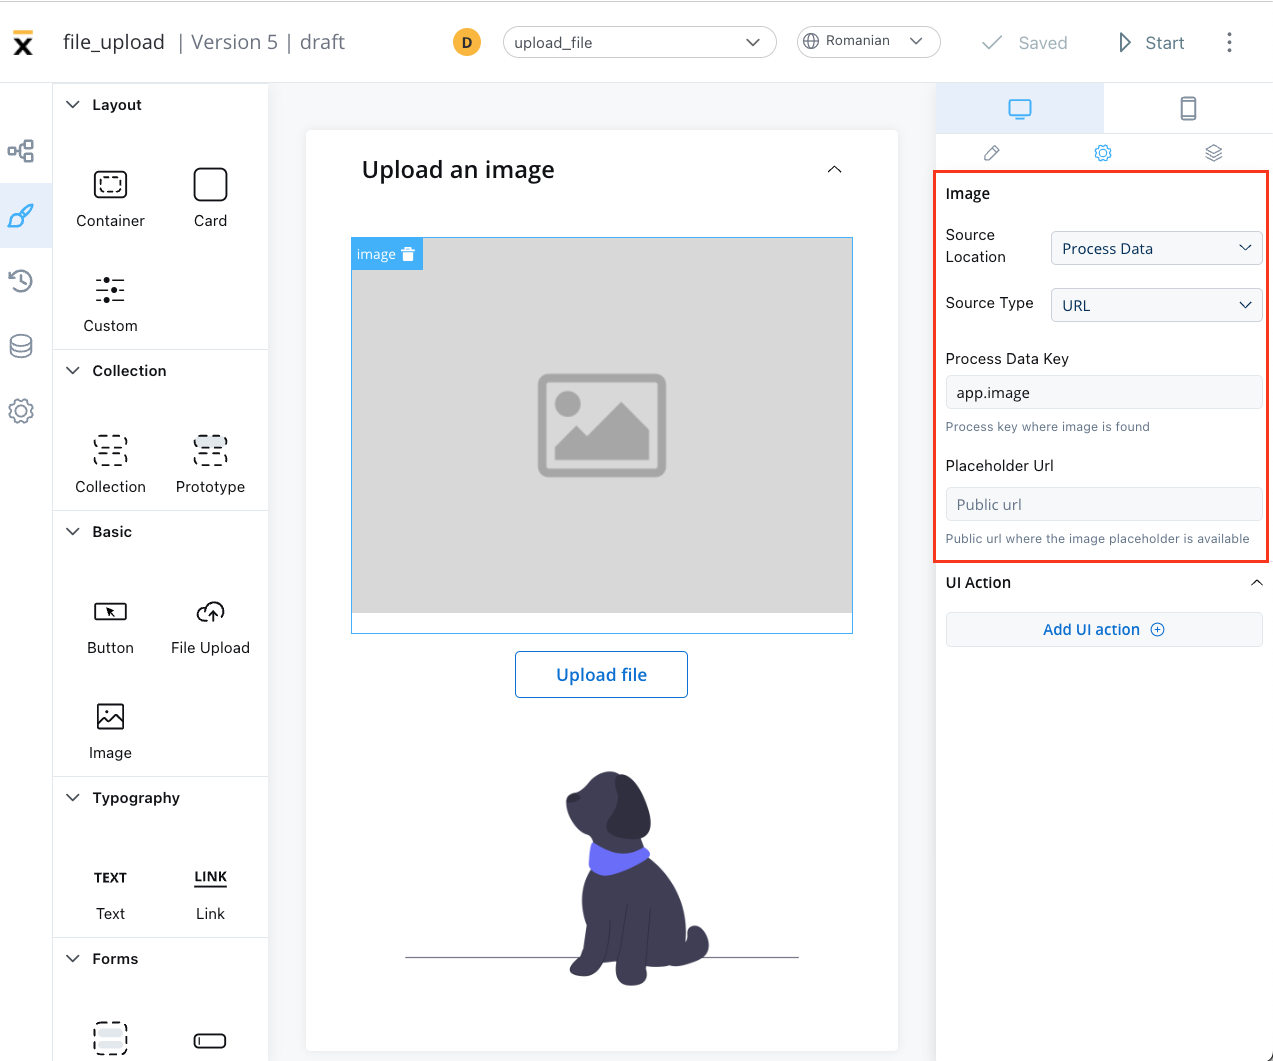1273x1061 pixels.
Task: Select the Custom component
Action: pos(110,304)
